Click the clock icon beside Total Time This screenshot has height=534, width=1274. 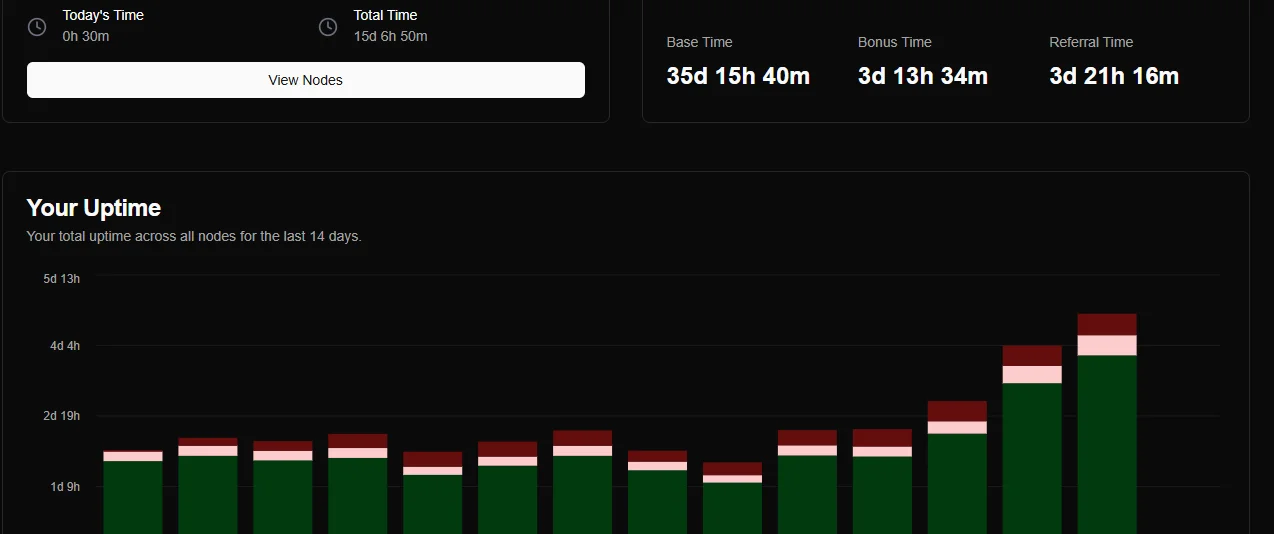(x=328, y=27)
